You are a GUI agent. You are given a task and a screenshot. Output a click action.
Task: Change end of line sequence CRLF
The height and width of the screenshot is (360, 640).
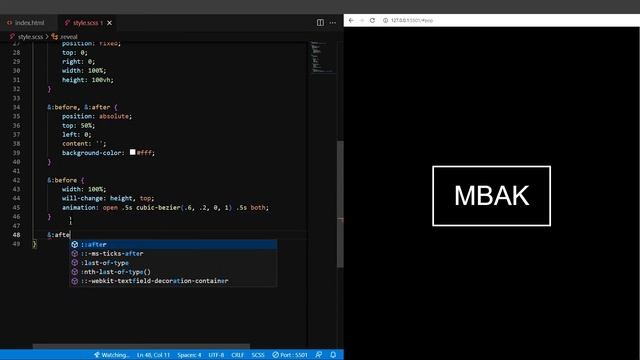pyautogui.click(x=238, y=355)
